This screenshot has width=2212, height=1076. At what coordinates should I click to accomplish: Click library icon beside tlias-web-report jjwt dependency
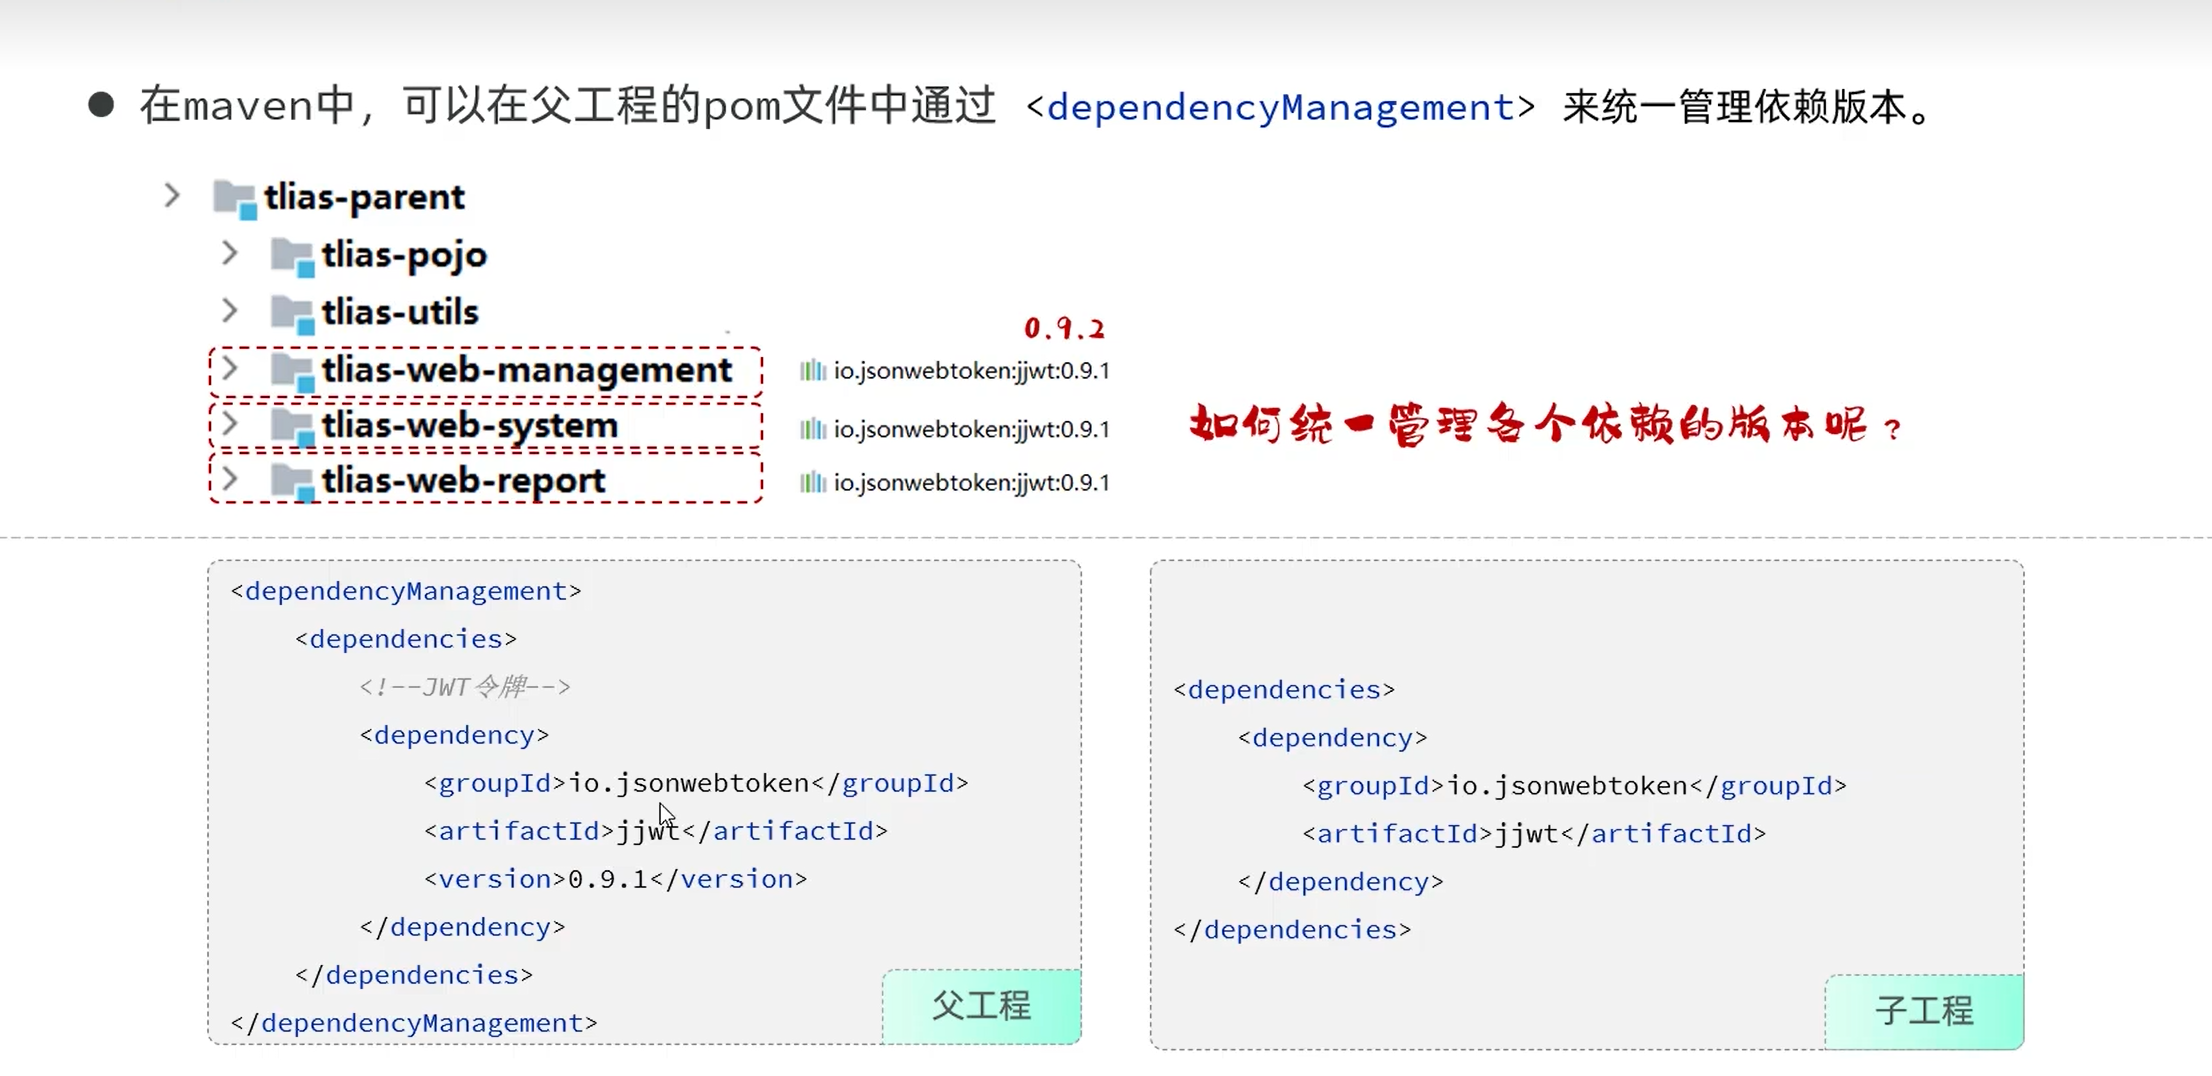click(812, 483)
